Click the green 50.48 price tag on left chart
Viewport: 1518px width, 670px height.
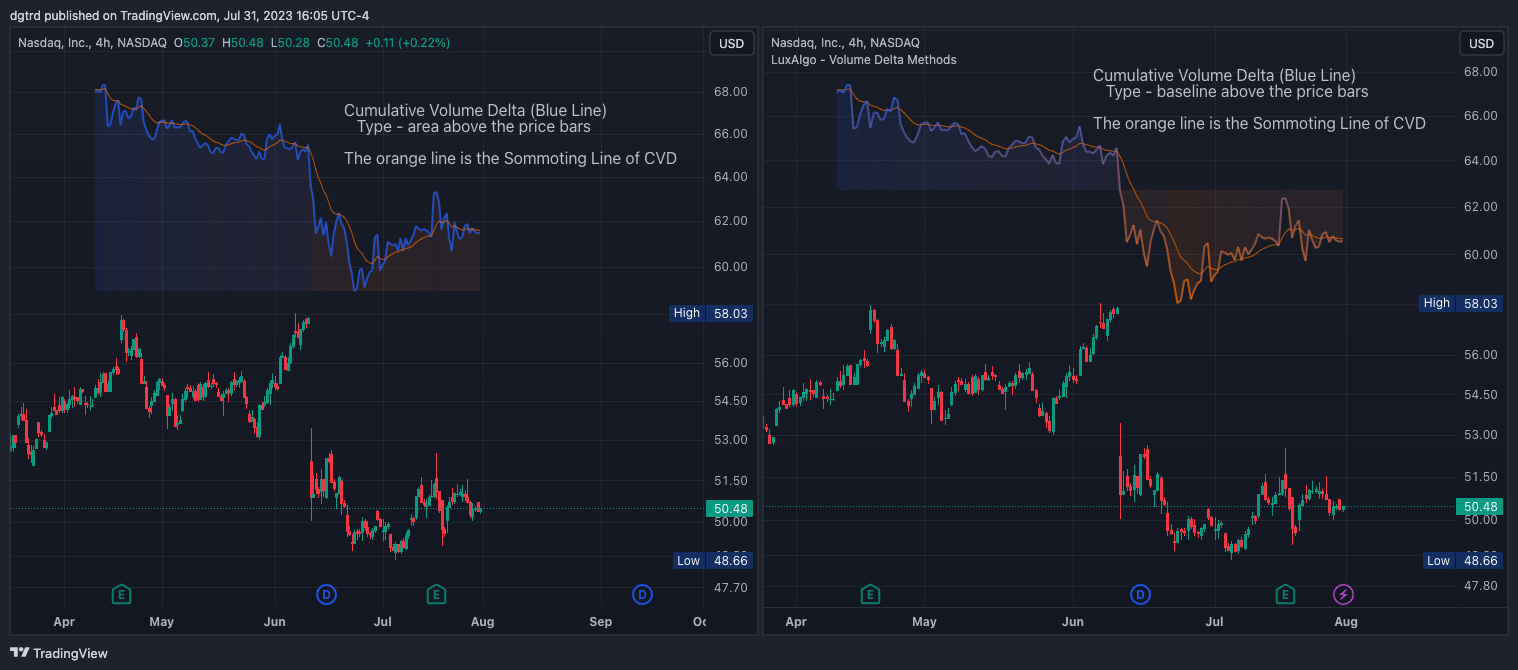pos(732,508)
